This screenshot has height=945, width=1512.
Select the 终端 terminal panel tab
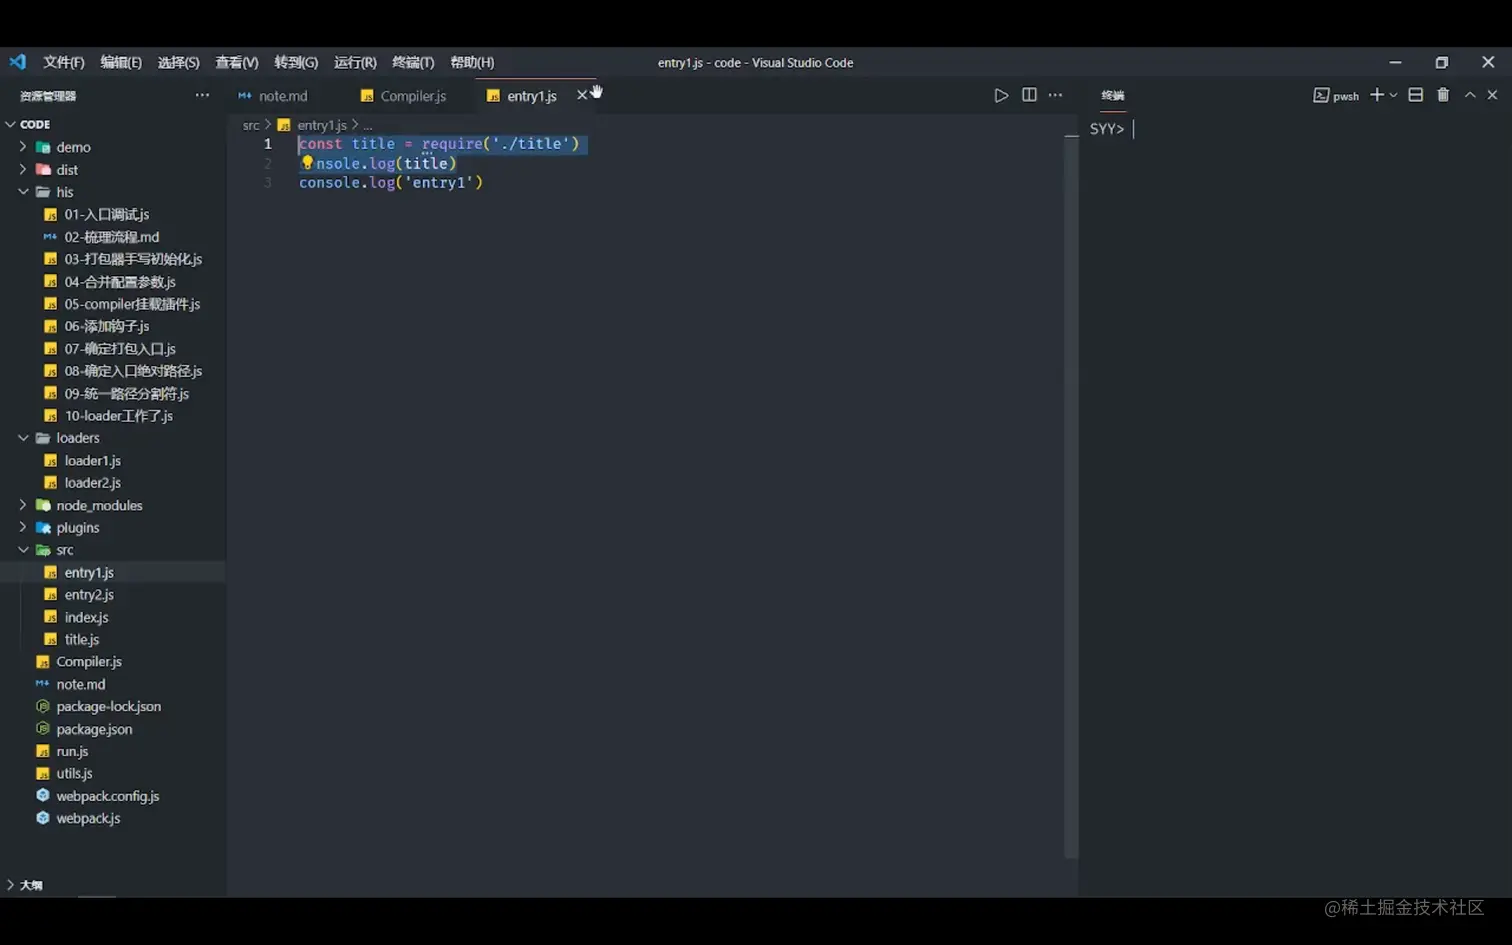click(x=1113, y=95)
